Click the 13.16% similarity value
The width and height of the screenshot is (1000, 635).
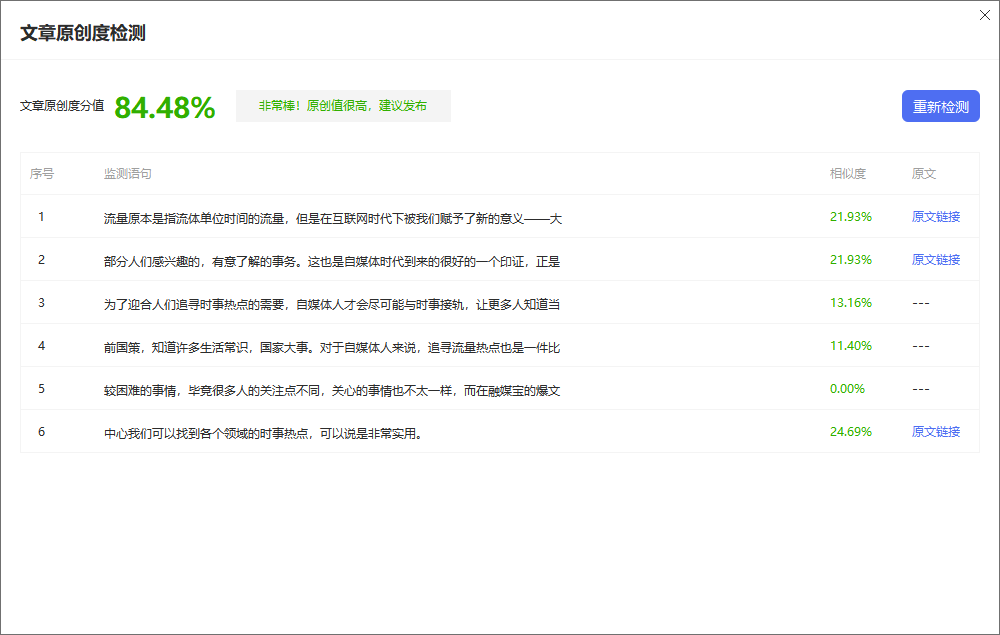850,303
